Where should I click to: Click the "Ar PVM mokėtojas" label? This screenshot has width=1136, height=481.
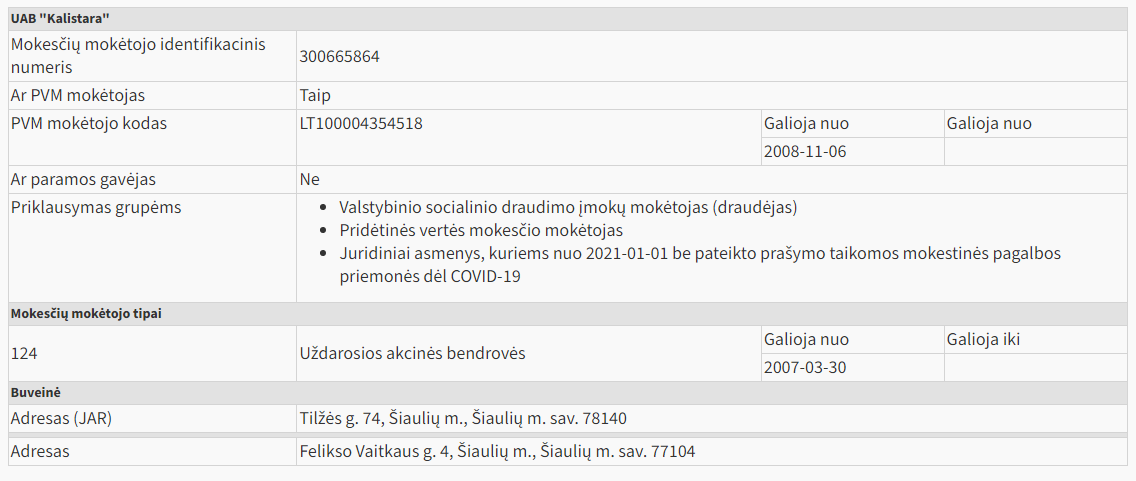78,96
